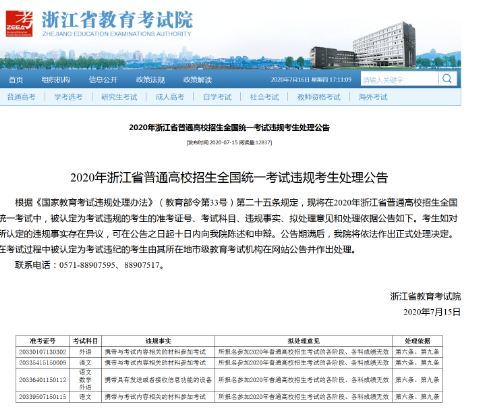Click the red ZEEA logo icon
Screen dimensions: 478x419
pyautogui.click(x=19, y=23)
